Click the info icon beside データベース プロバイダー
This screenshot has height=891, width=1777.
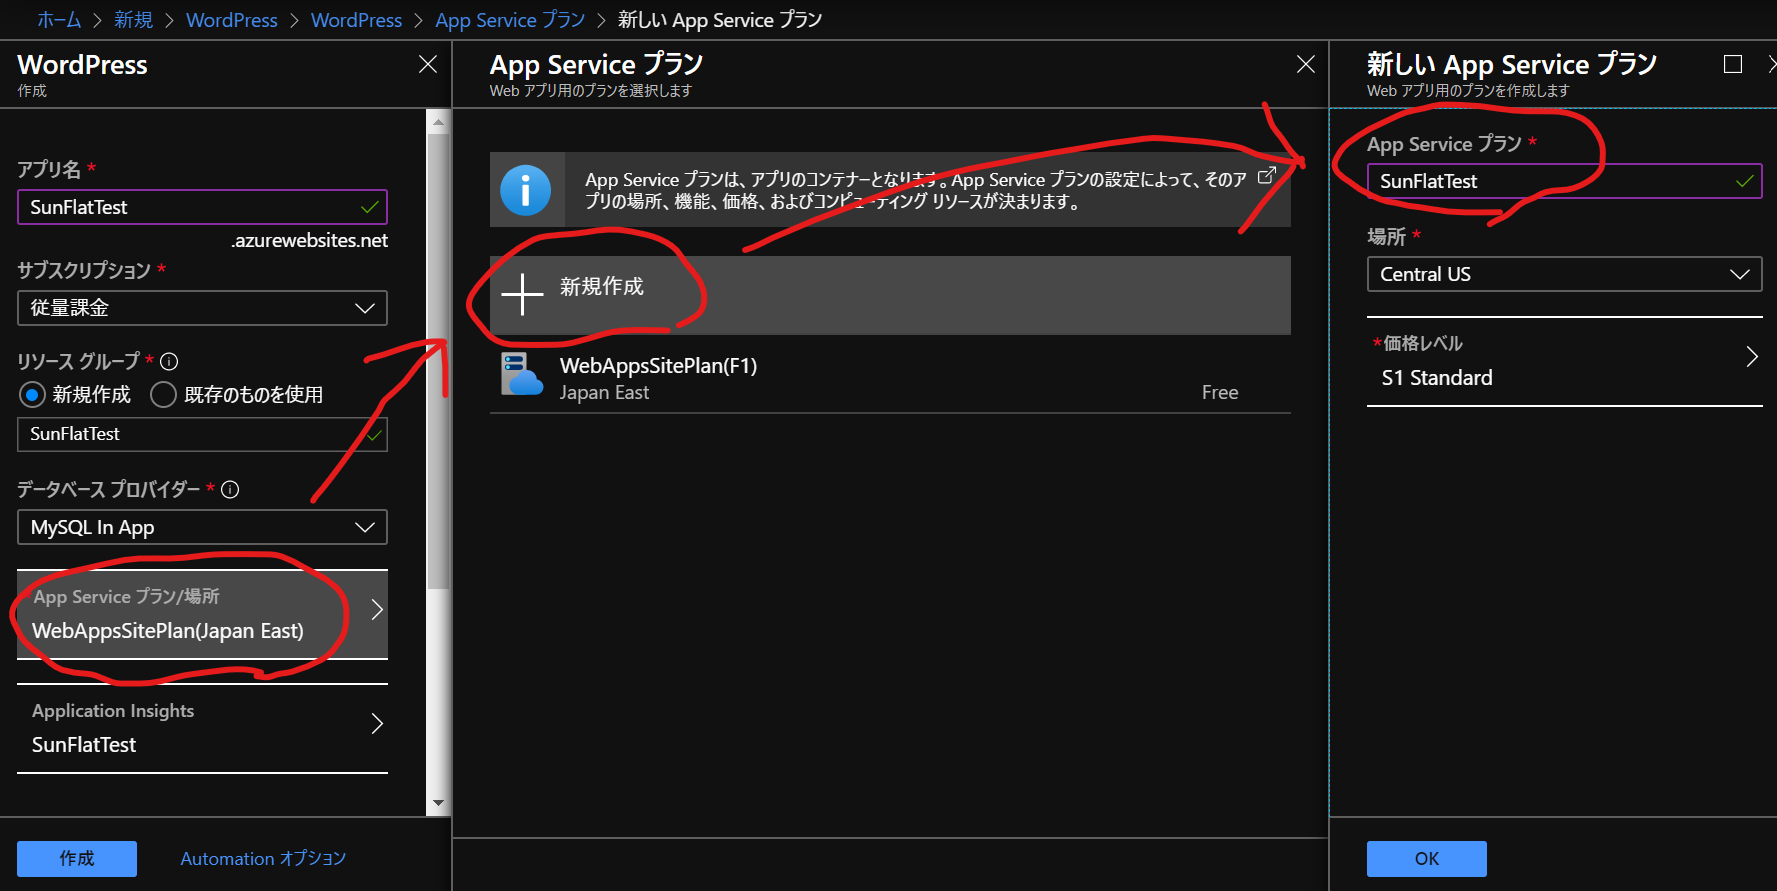point(230,489)
